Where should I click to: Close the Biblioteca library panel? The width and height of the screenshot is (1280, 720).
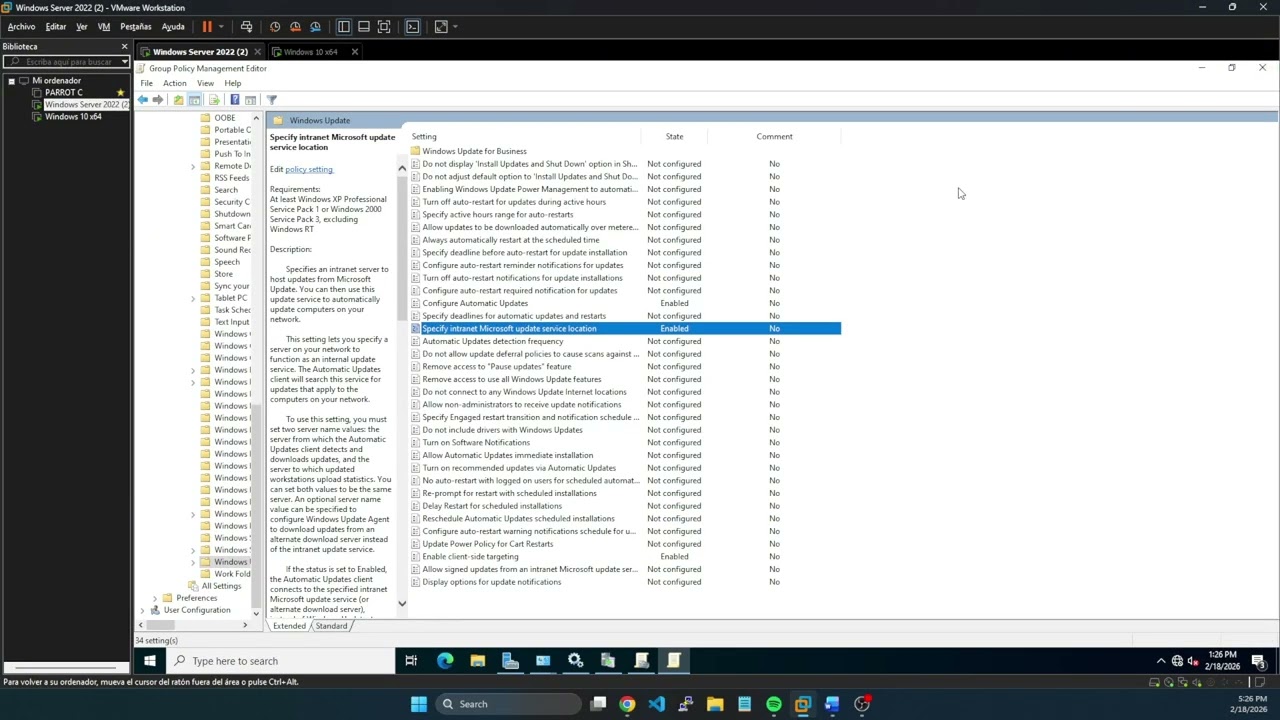[124, 47]
